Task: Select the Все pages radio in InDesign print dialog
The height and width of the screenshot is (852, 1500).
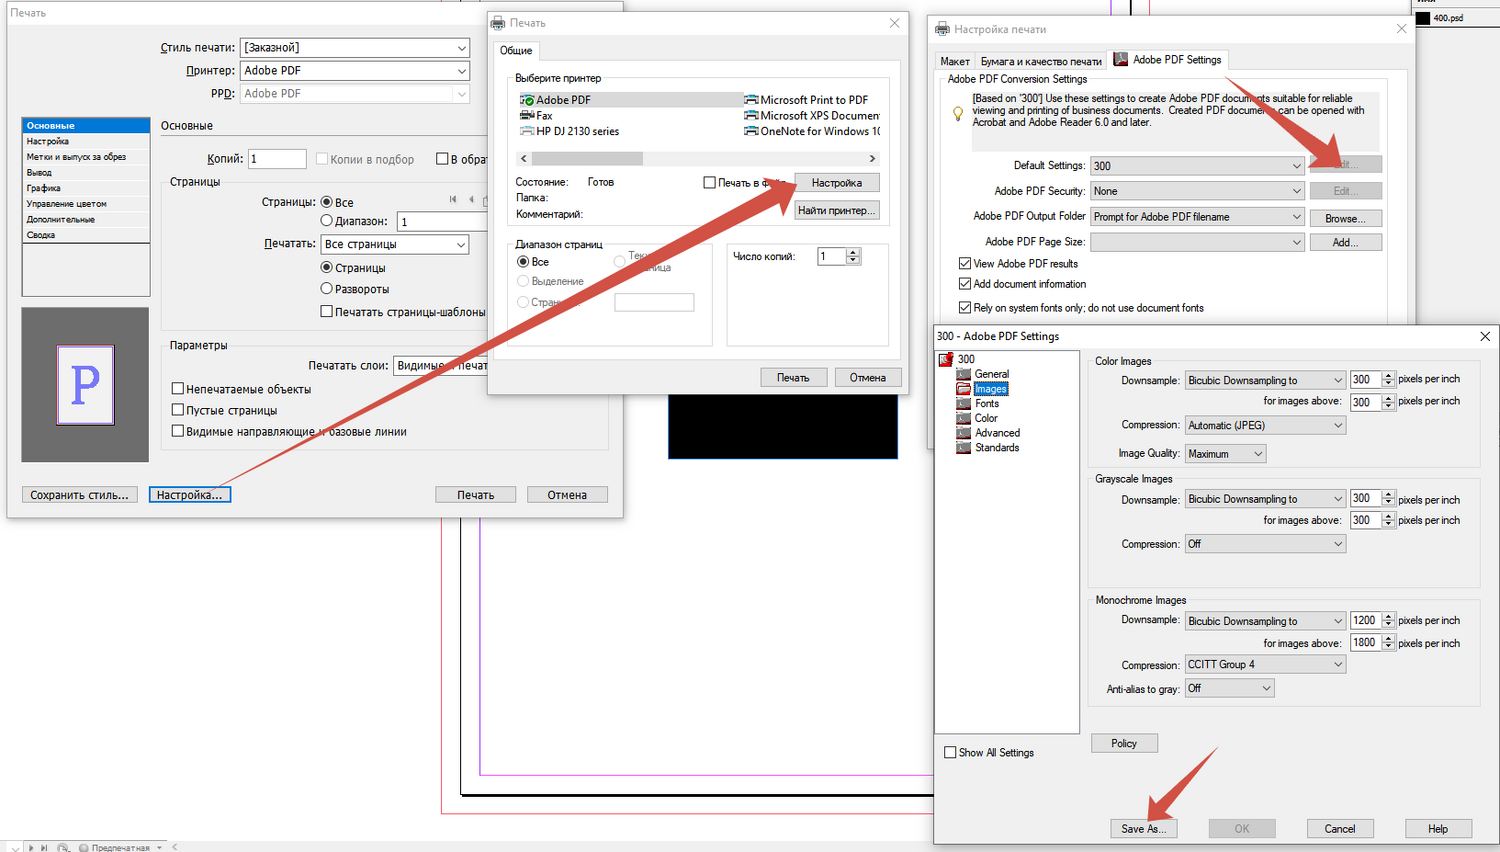Action: (326, 202)
